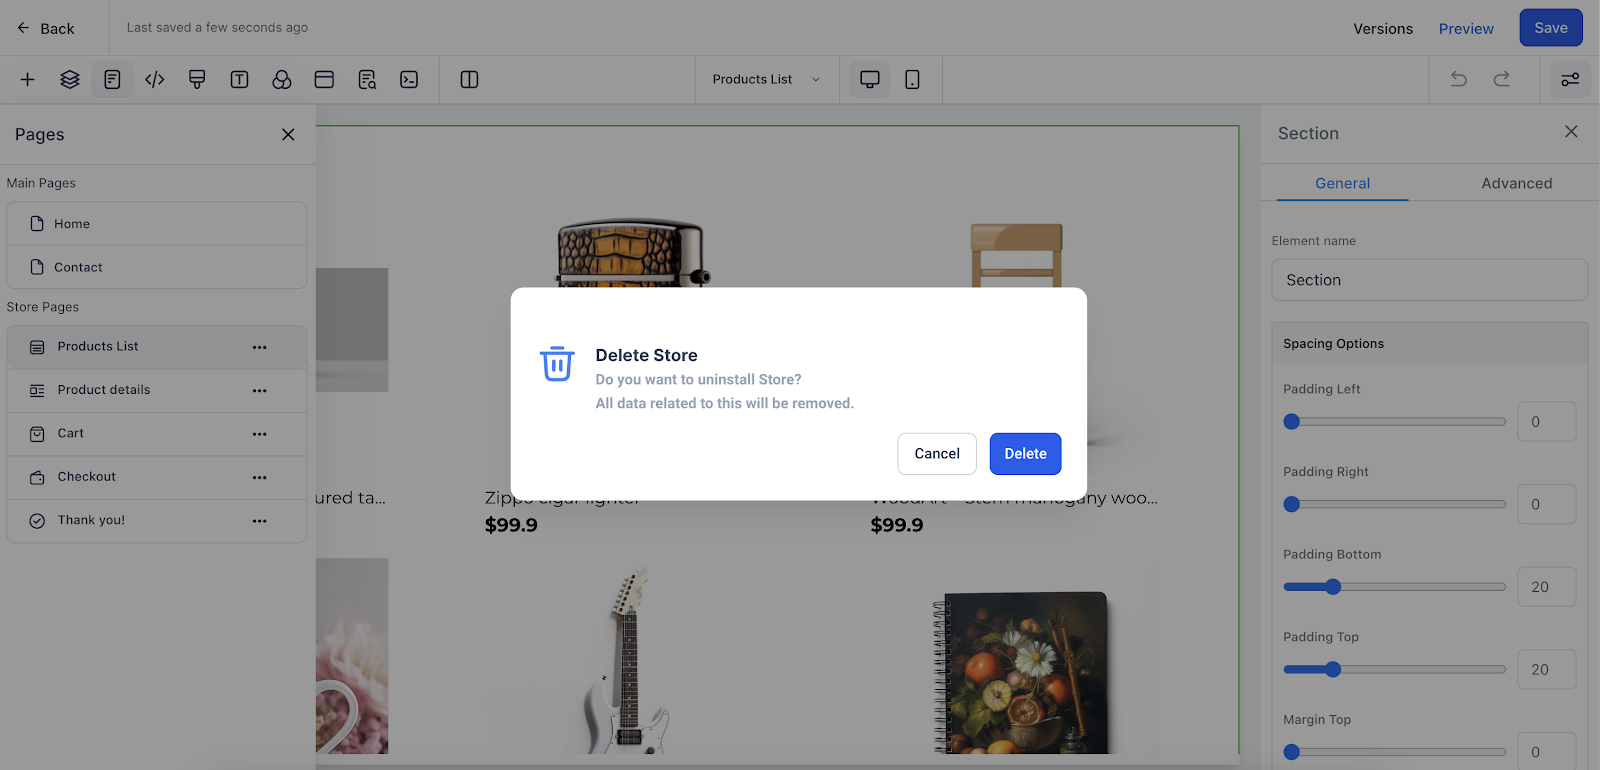Toggle the pages panel icon
This screenshot has height=770, width=1600.
click(x=112, y=79)
